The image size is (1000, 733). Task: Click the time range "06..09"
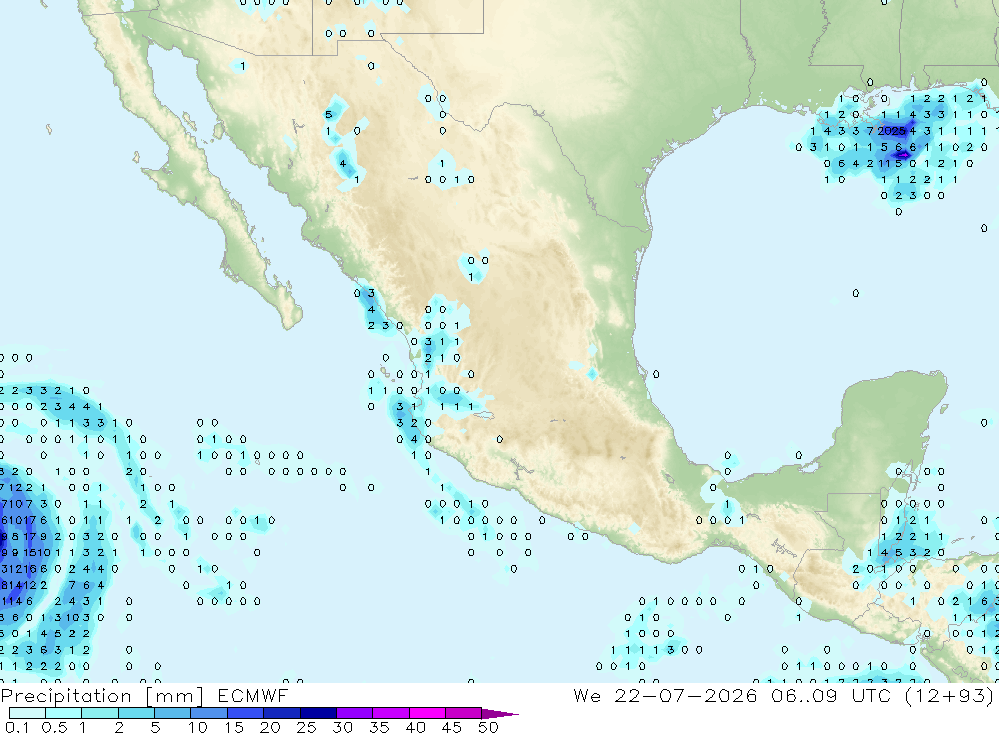[804, 695]
